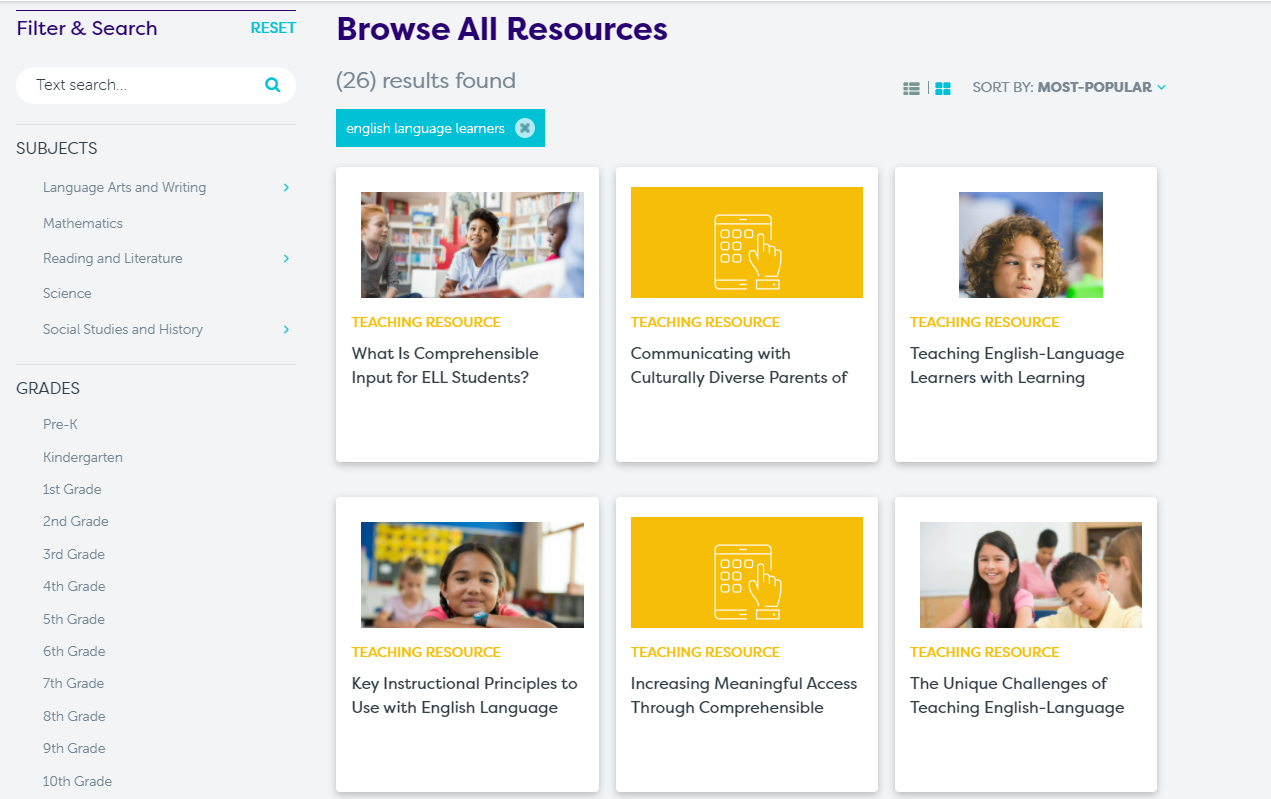
Task: Select the Kindergarten grade filter
Action: pyautogui.click(x=83, y=457)
